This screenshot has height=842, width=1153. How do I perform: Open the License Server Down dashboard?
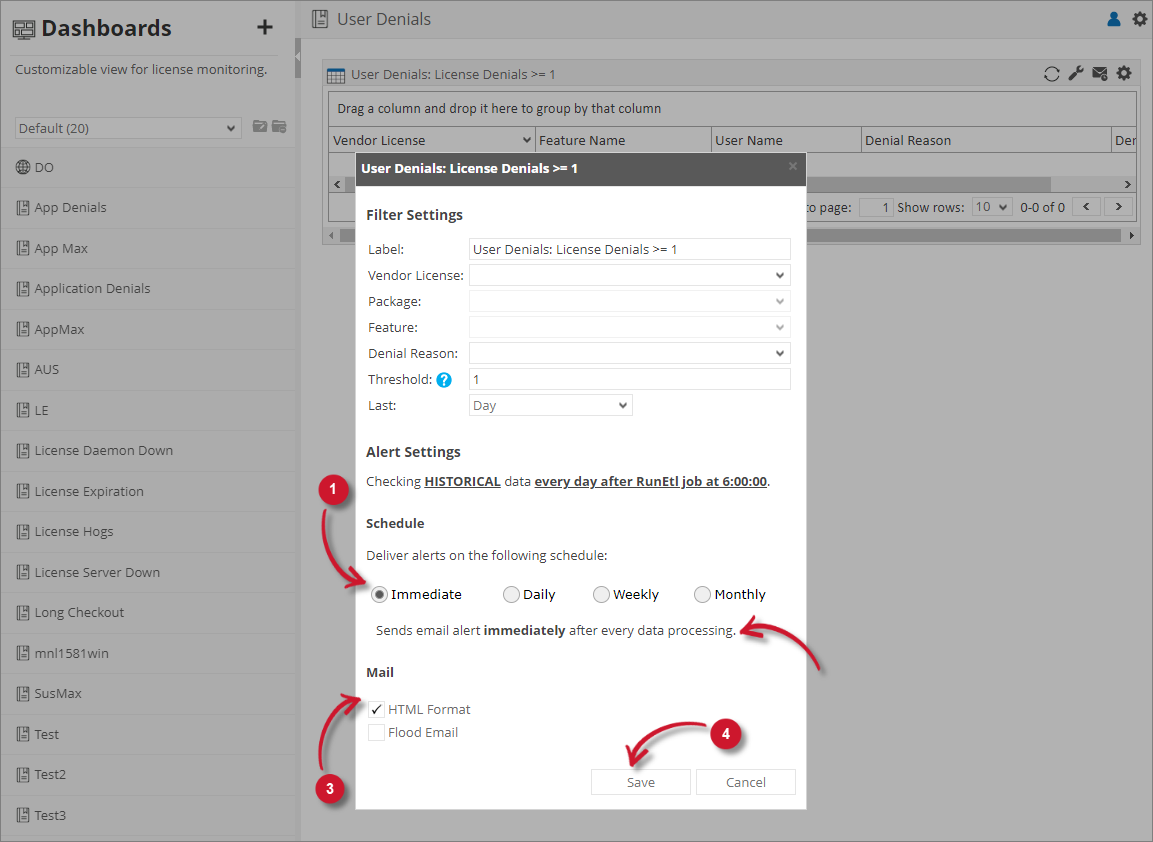(147, 572)
